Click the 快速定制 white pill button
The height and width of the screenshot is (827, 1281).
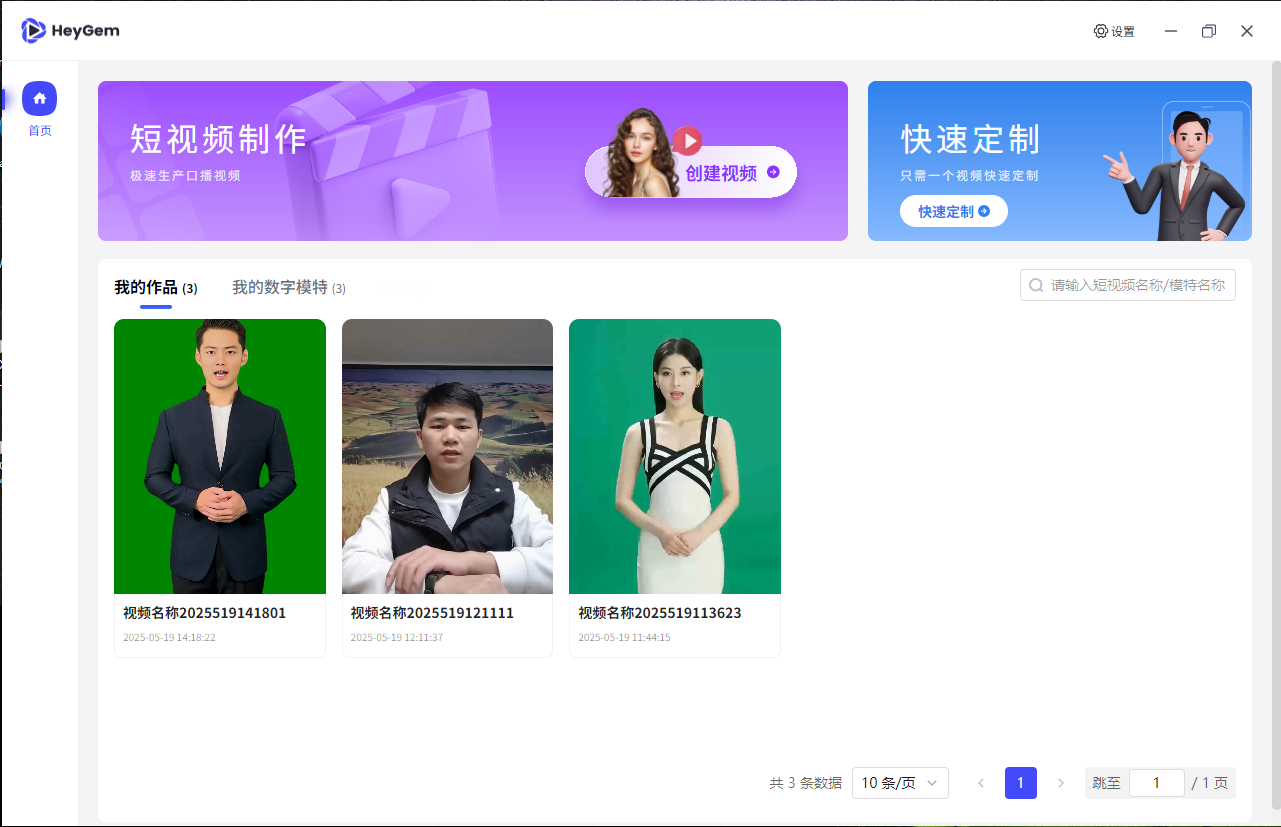tap(954, 211)
